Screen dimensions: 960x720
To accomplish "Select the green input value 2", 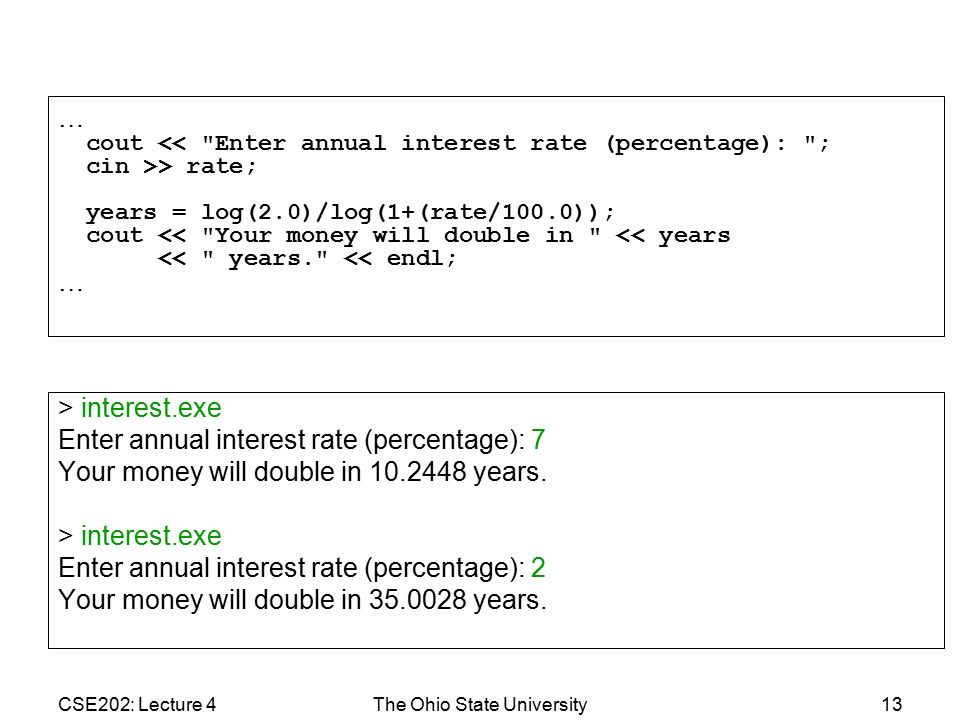I will (x=538, y=568).
